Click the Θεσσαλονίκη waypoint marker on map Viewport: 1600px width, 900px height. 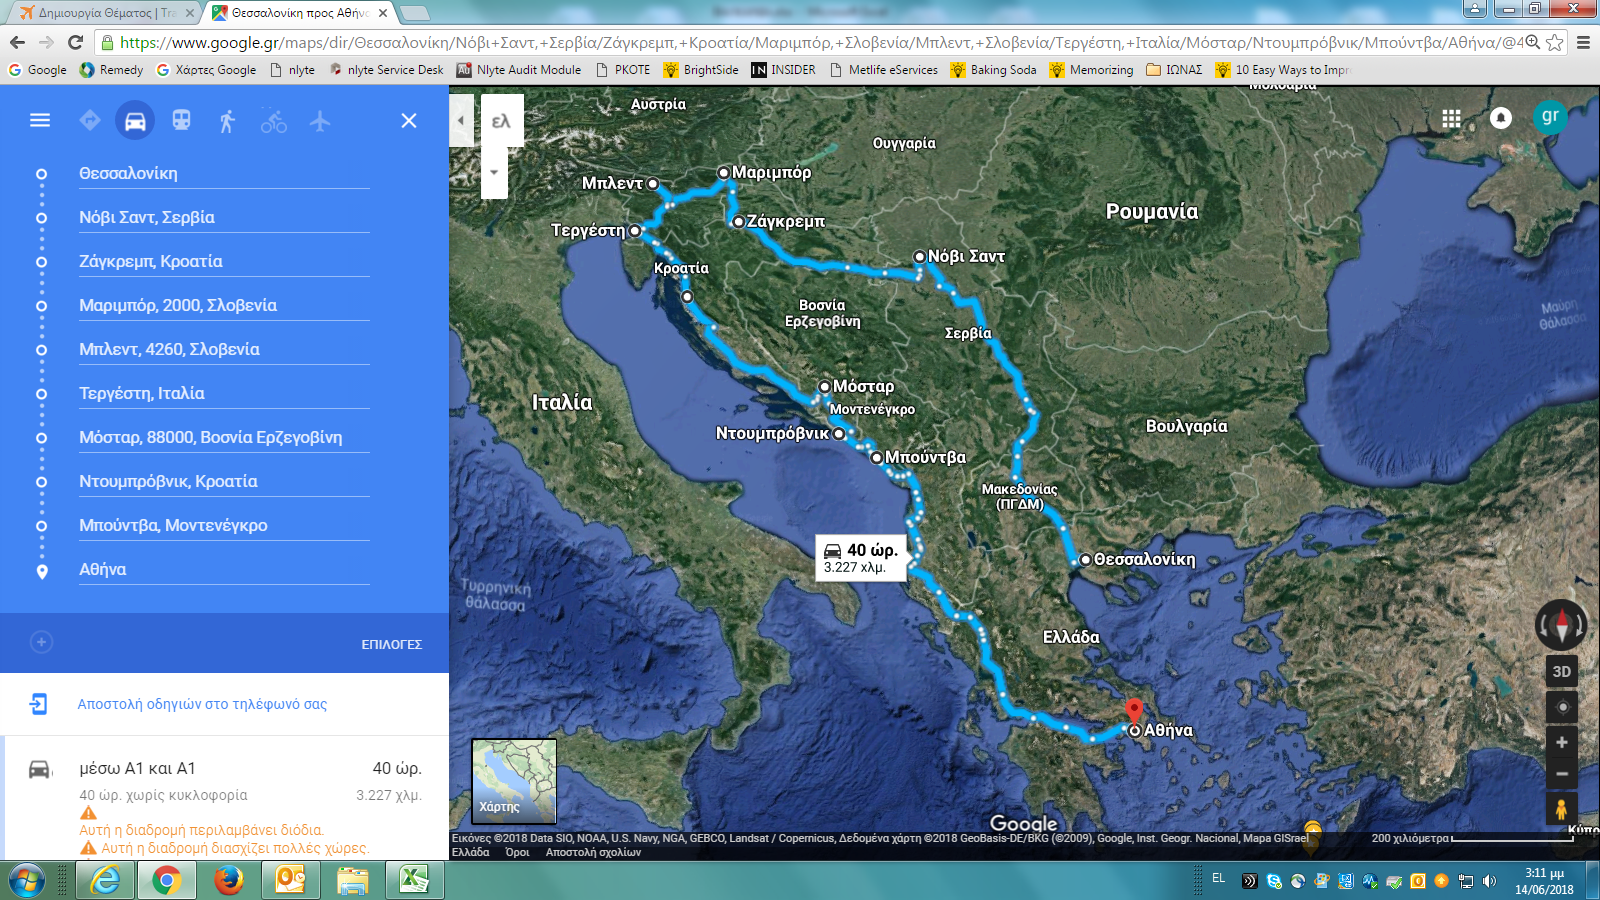(1085, 560)
